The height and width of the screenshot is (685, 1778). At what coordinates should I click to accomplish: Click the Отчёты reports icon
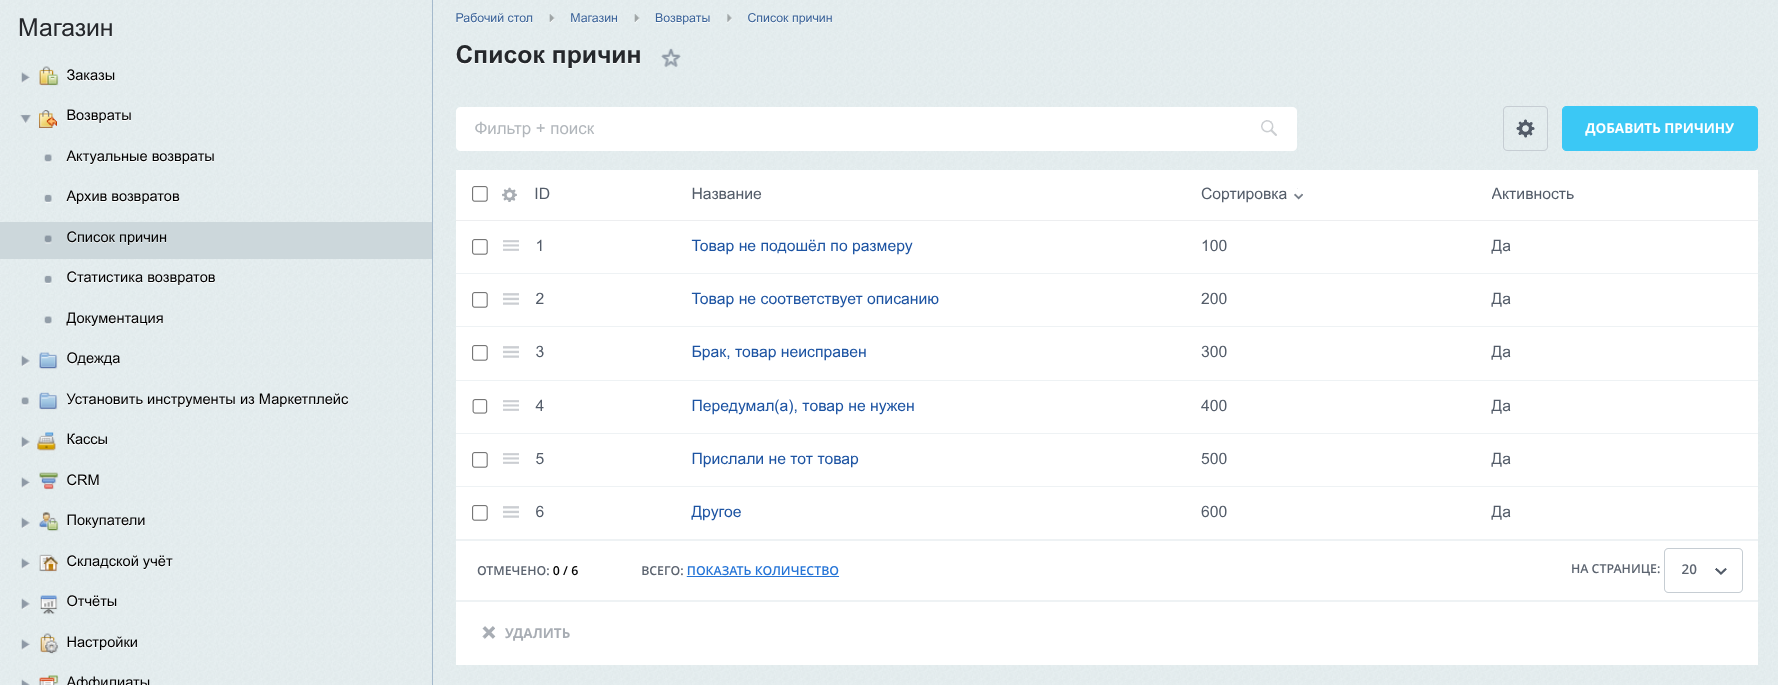48,602
